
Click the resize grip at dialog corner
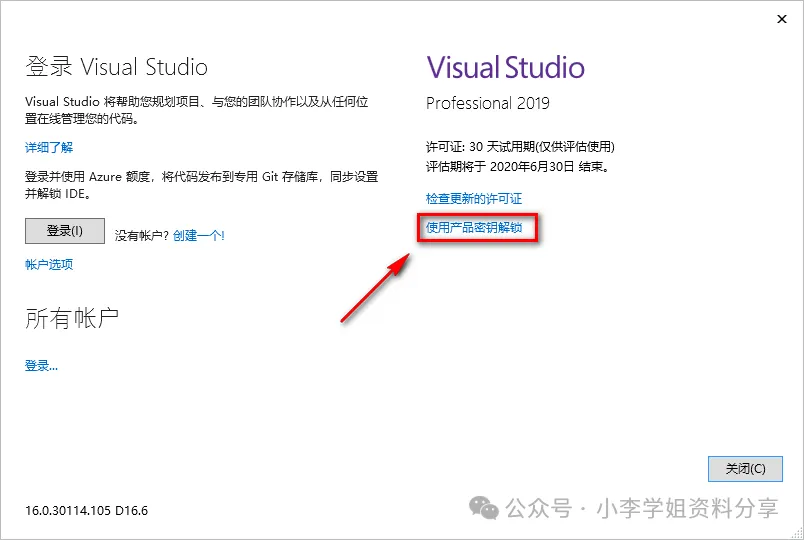coord(796,533)
